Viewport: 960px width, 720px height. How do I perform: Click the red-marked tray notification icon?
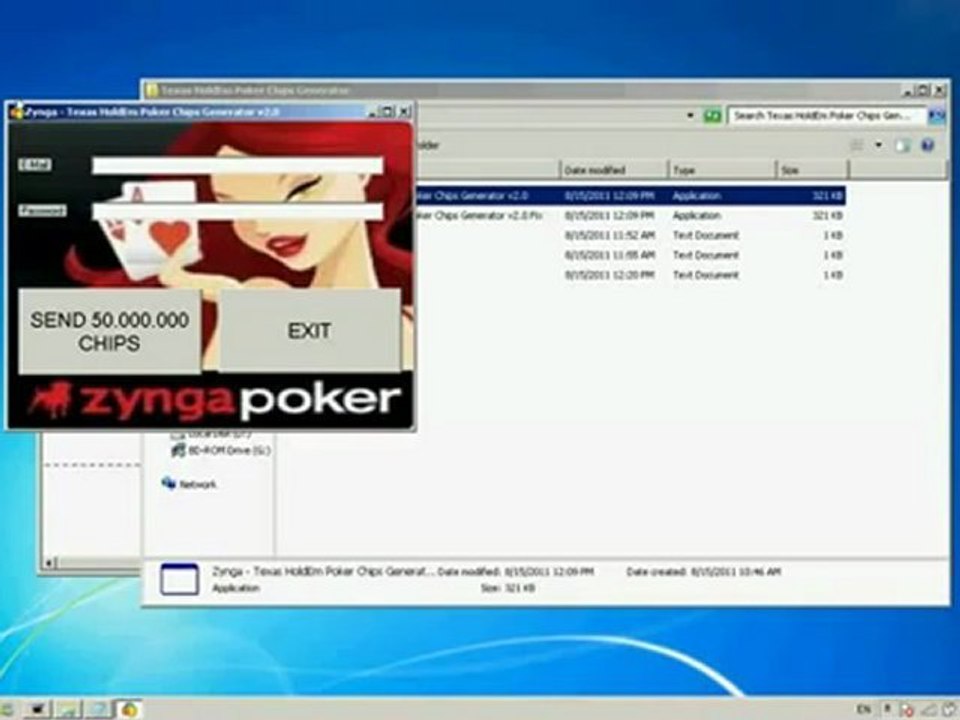point(907,710)
